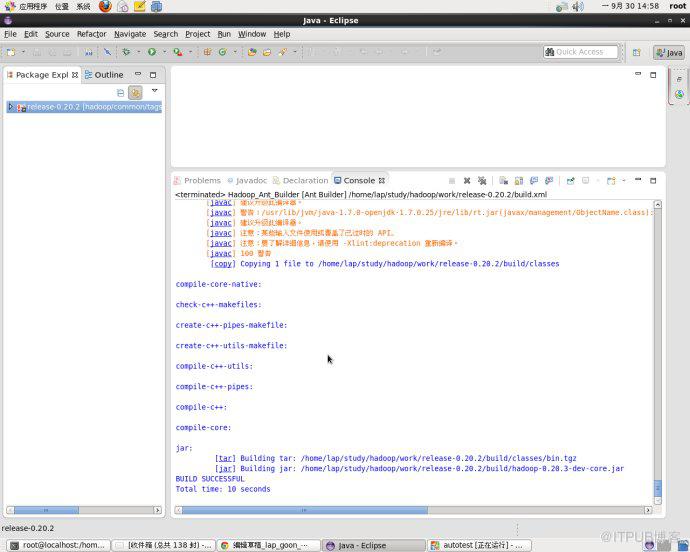690x552 pixels.
Task: Click the Search flashlight toolbar icon
Action: [282, 52]
